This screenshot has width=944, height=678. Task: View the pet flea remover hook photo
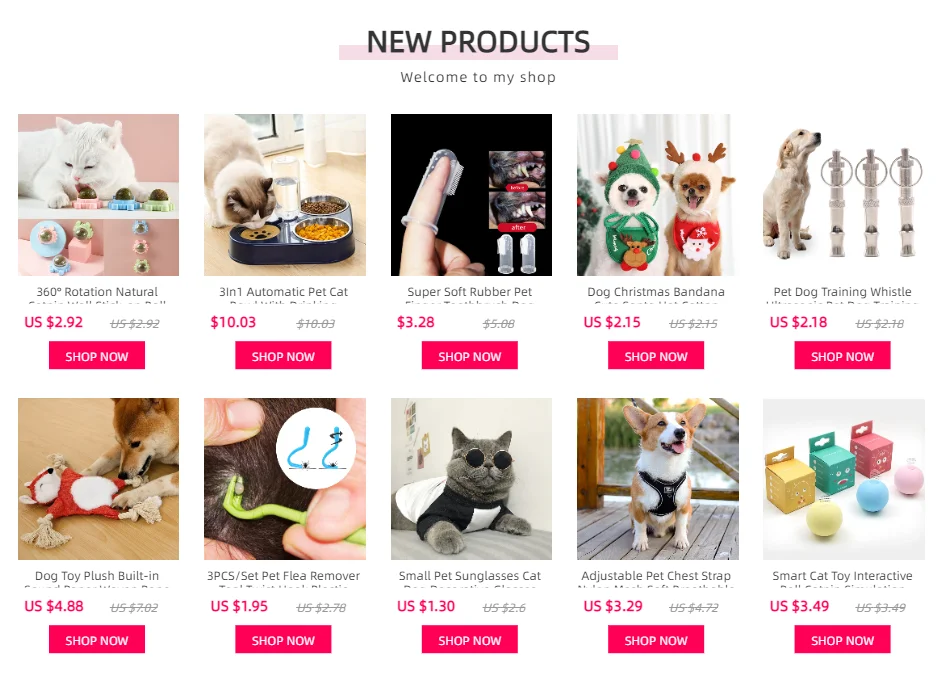tap(285, 479)
